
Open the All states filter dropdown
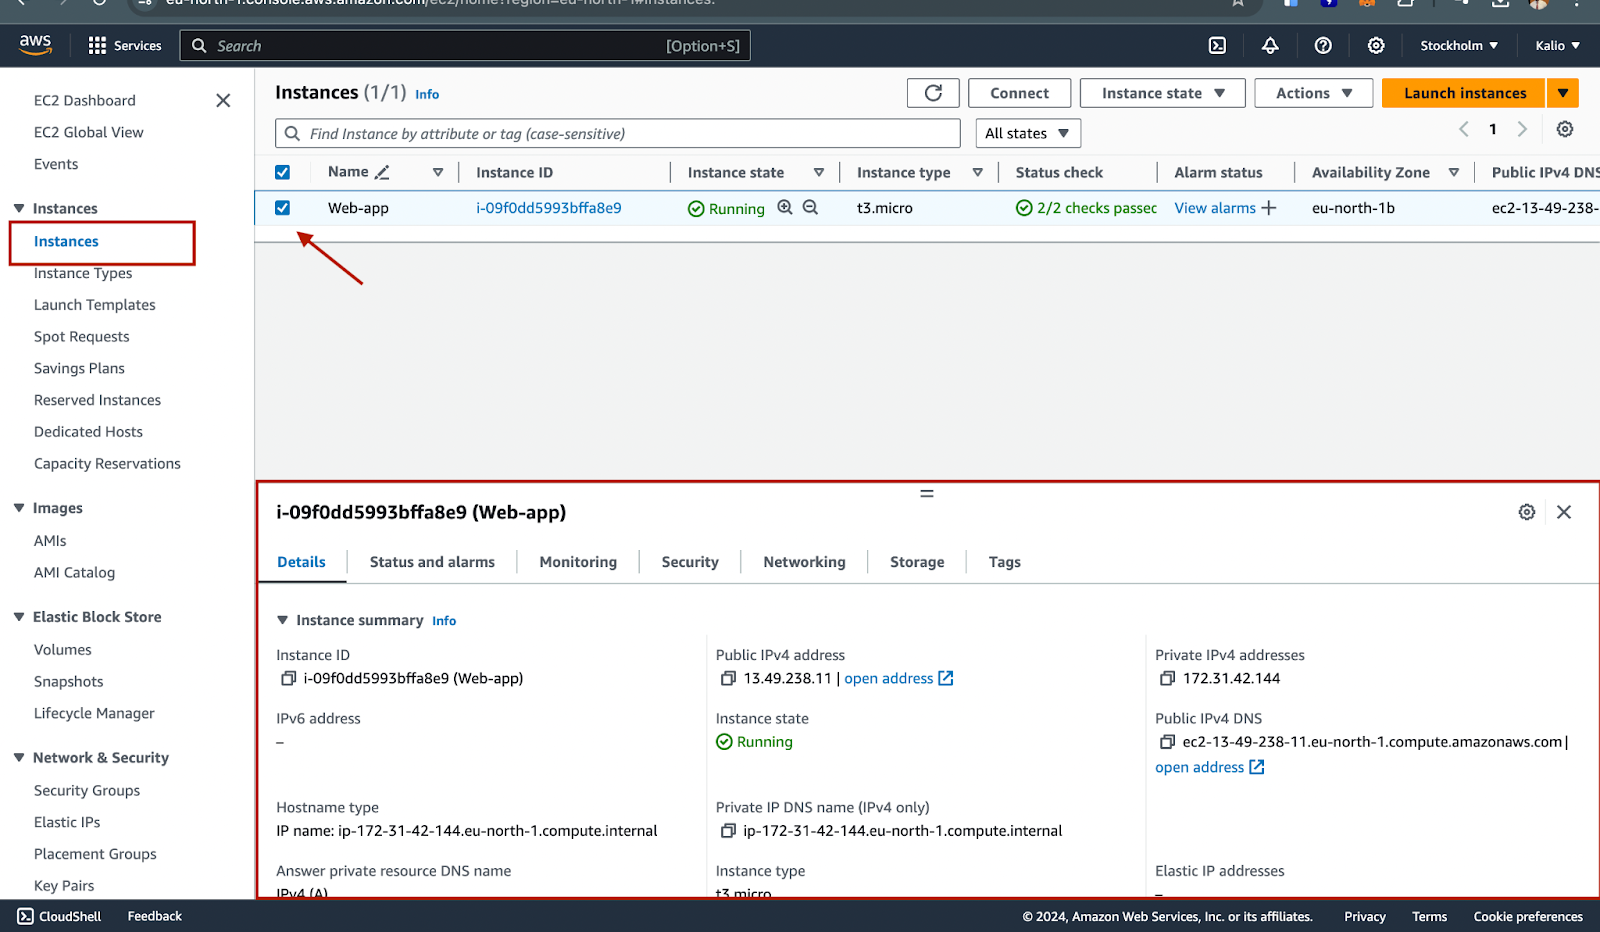coord(1028,133)
